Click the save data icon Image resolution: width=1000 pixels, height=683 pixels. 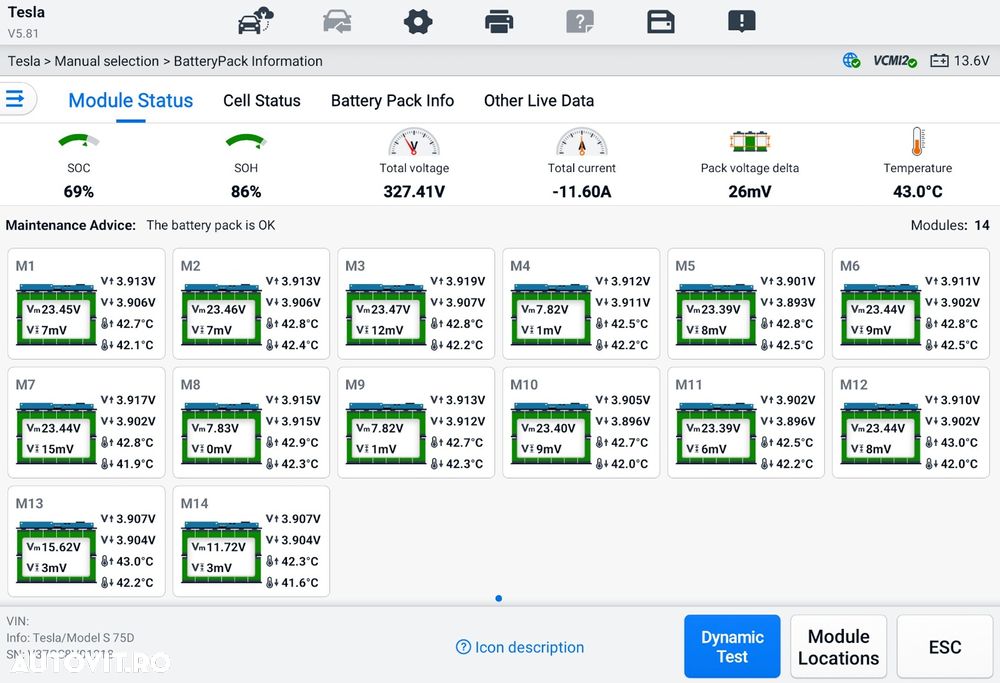(661, 22)
